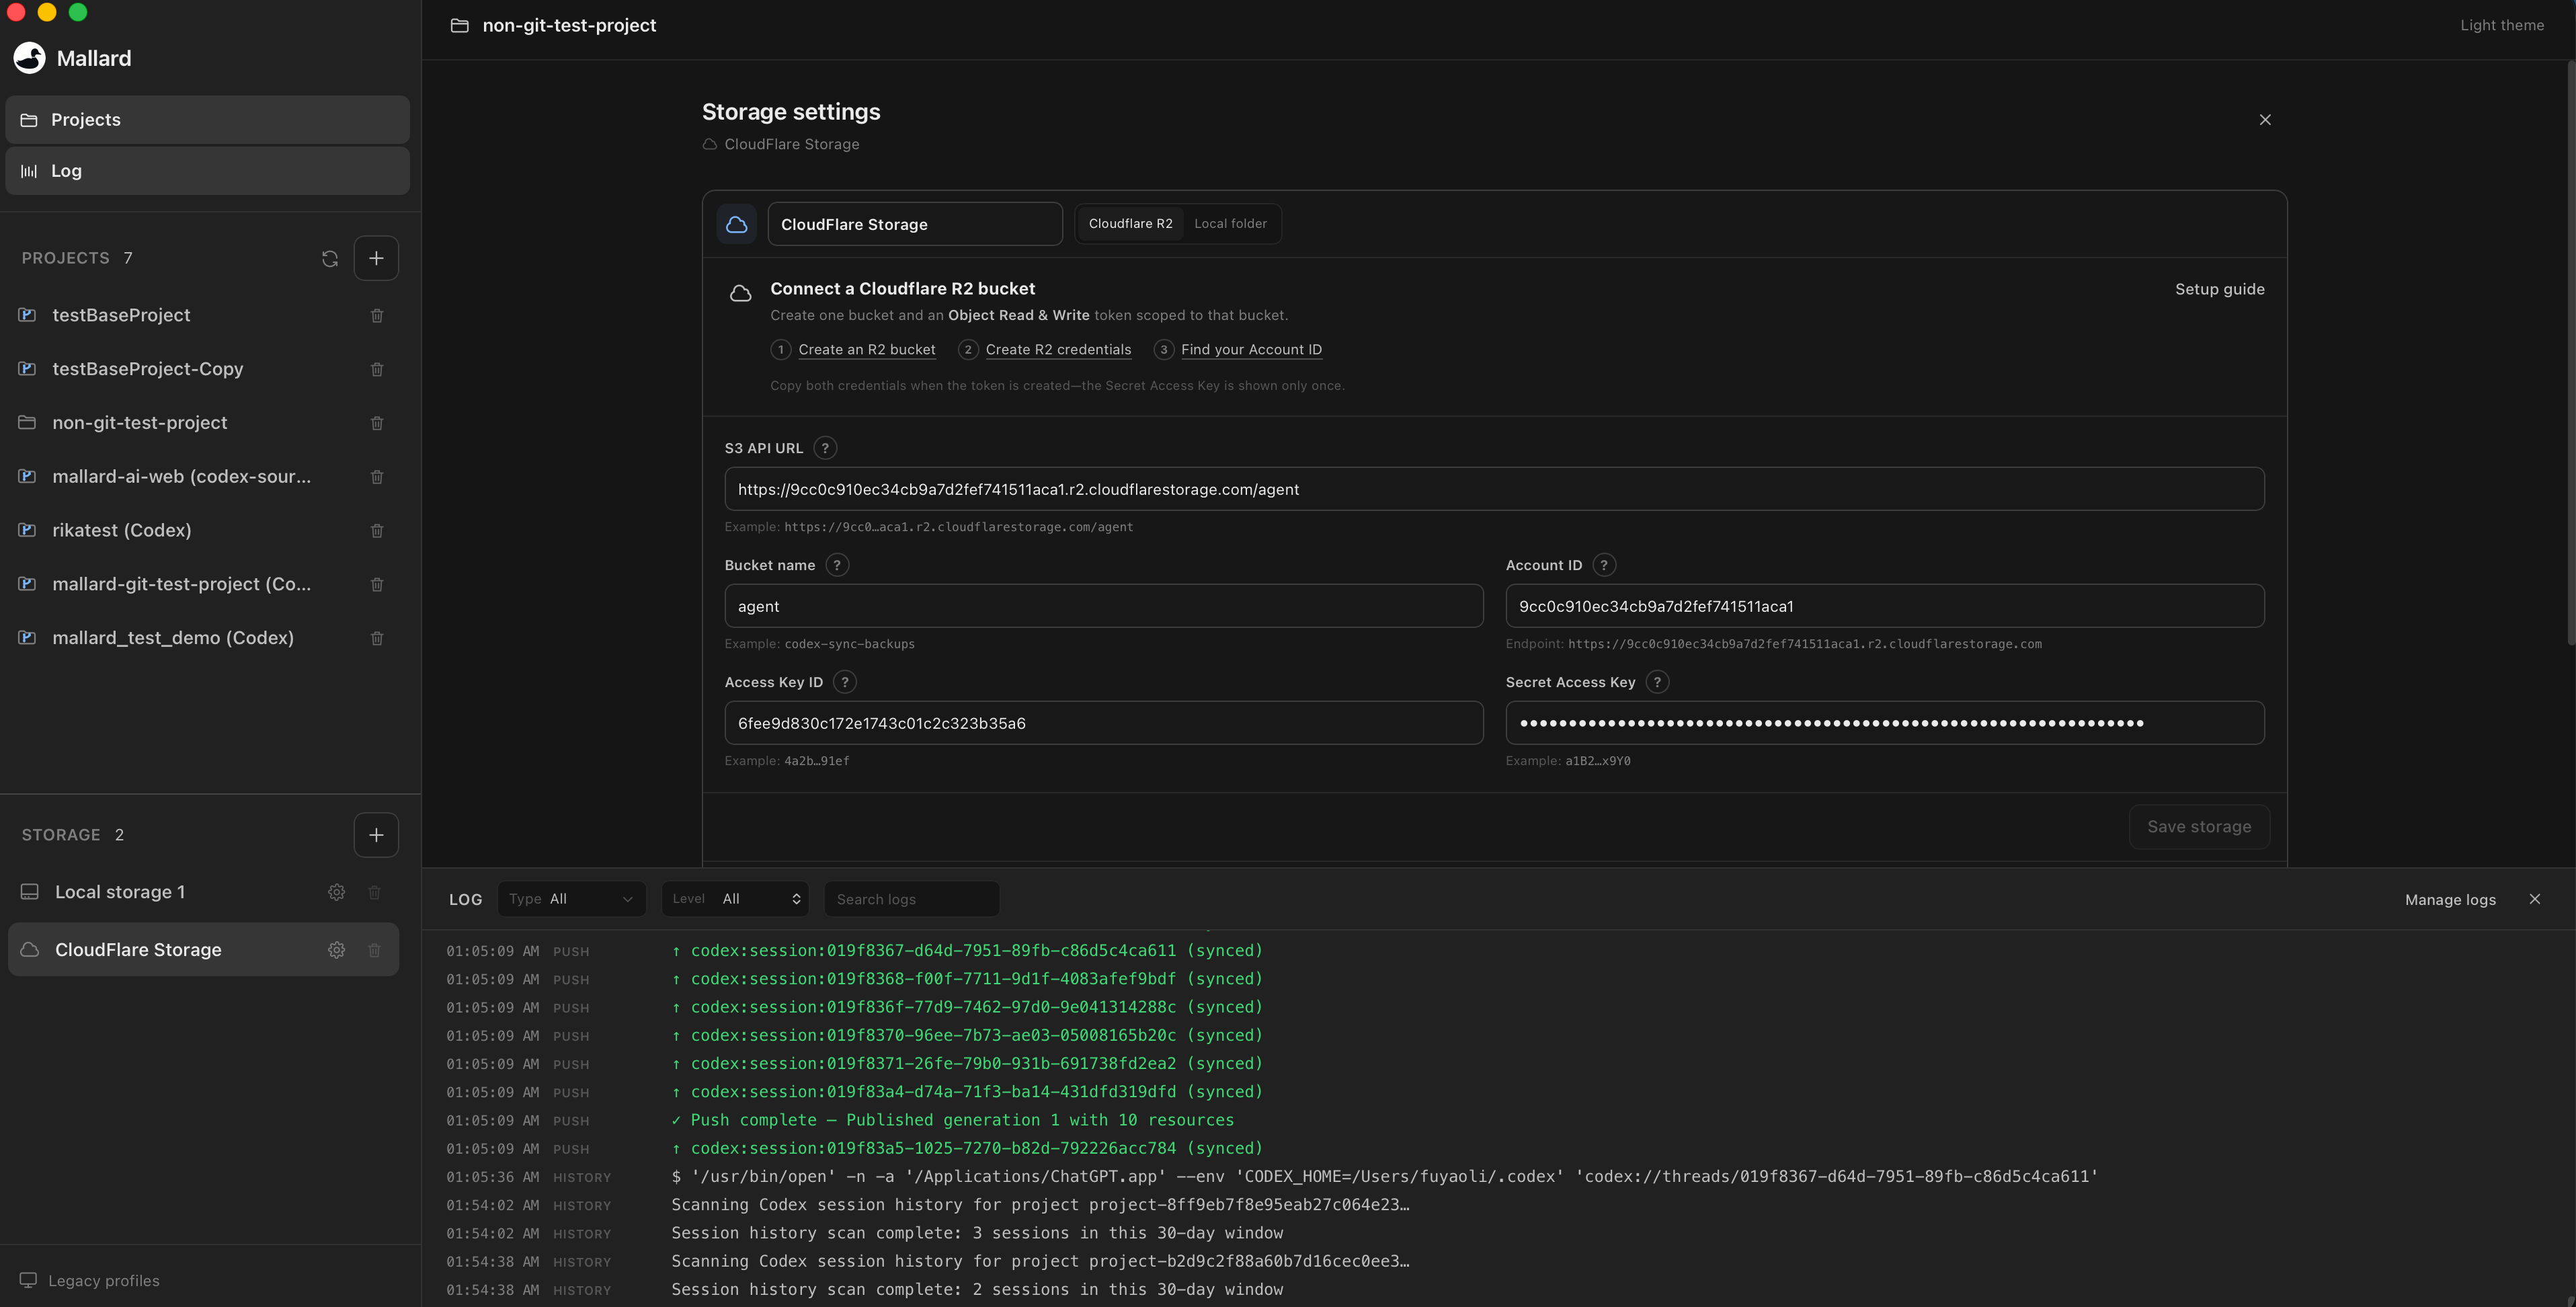
Task: Open the log Level dropdown
Action: point(736,899)
